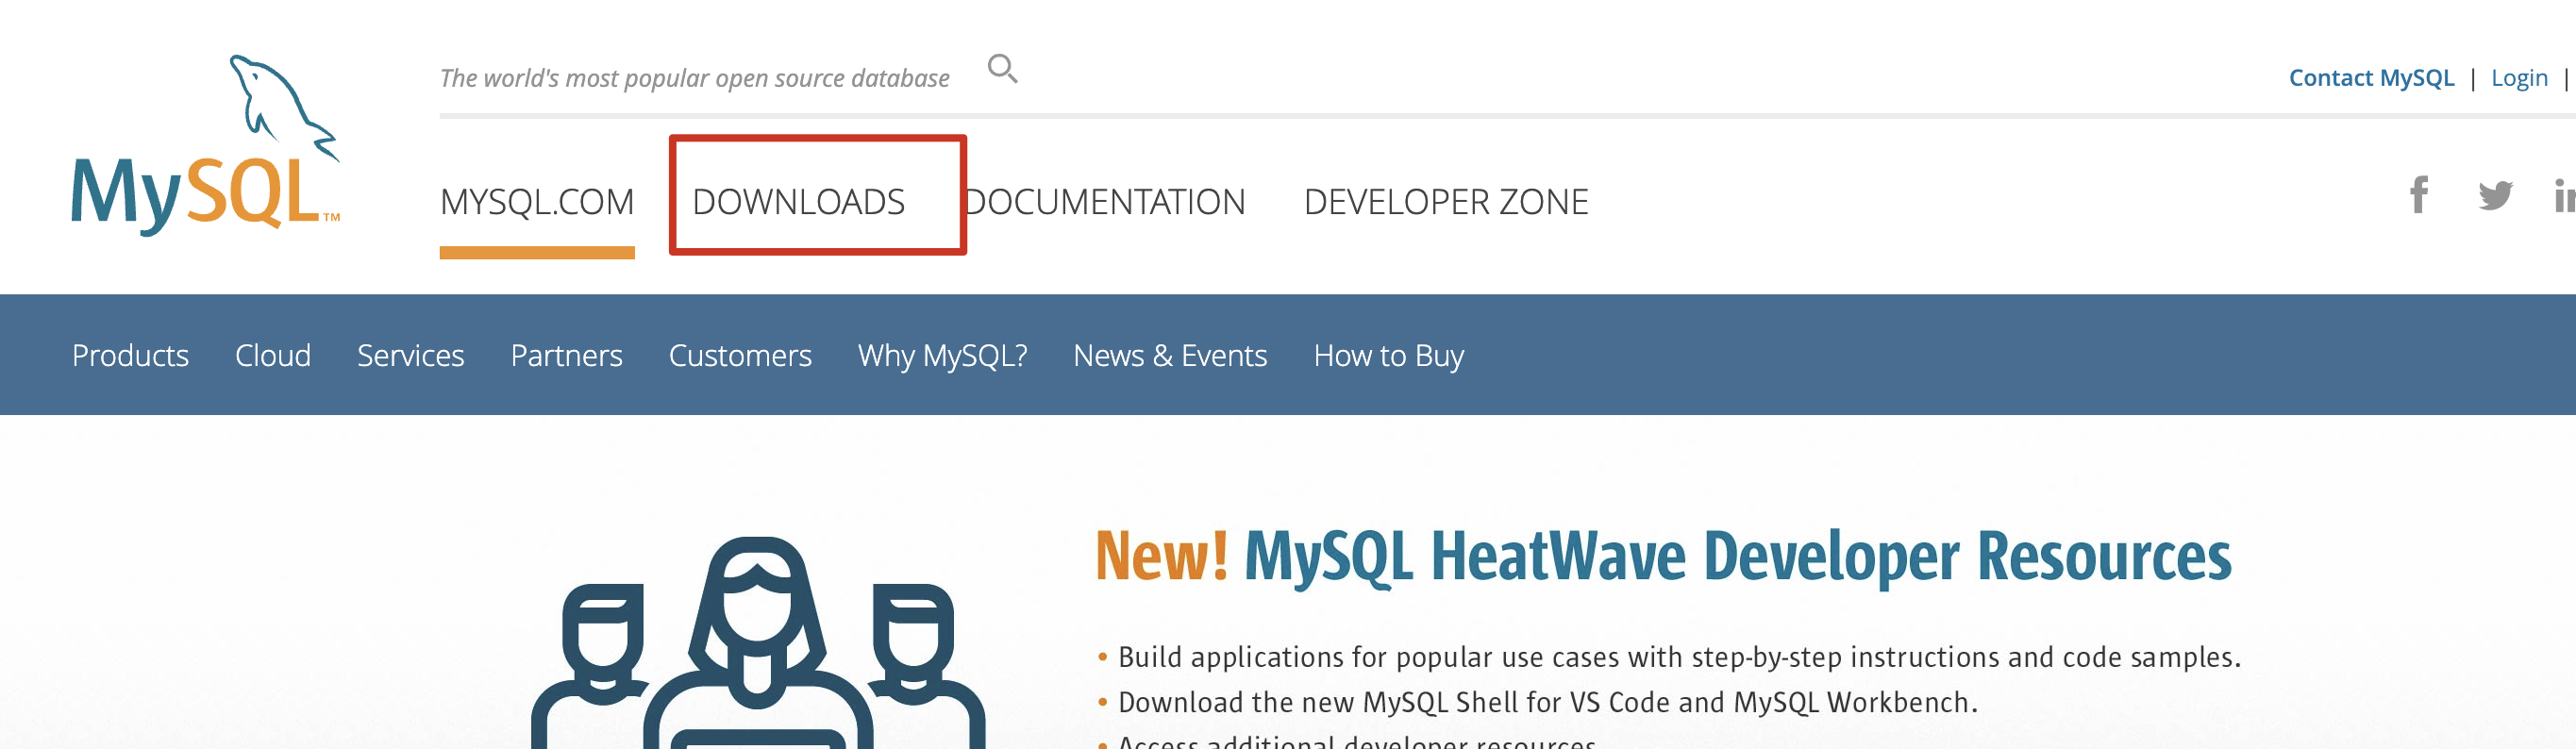Click the tagline "The world's most popular open source database"
The image size is (2576, 749).
[694, 78]
